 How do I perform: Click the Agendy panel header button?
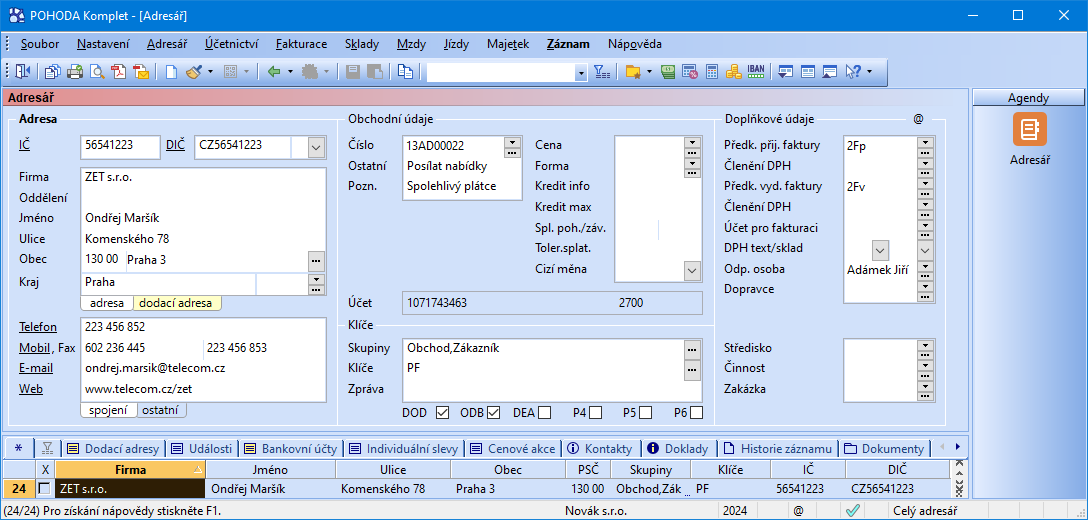pyautogui.click(x=1028, y=99)
